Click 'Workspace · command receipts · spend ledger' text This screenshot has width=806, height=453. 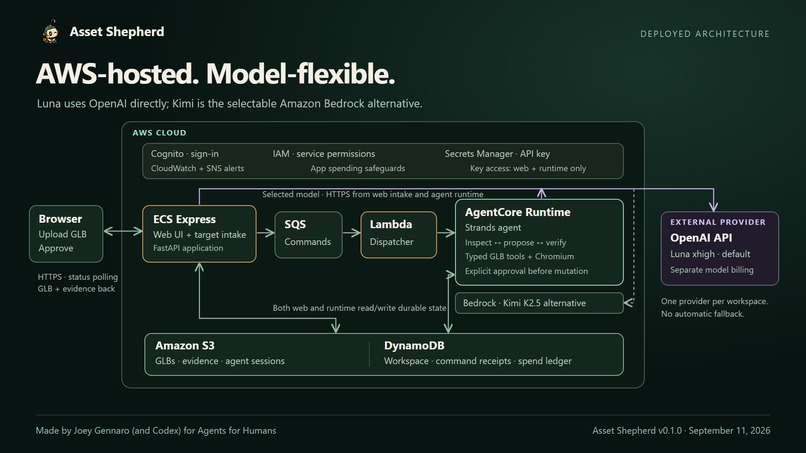coord(478,361)
